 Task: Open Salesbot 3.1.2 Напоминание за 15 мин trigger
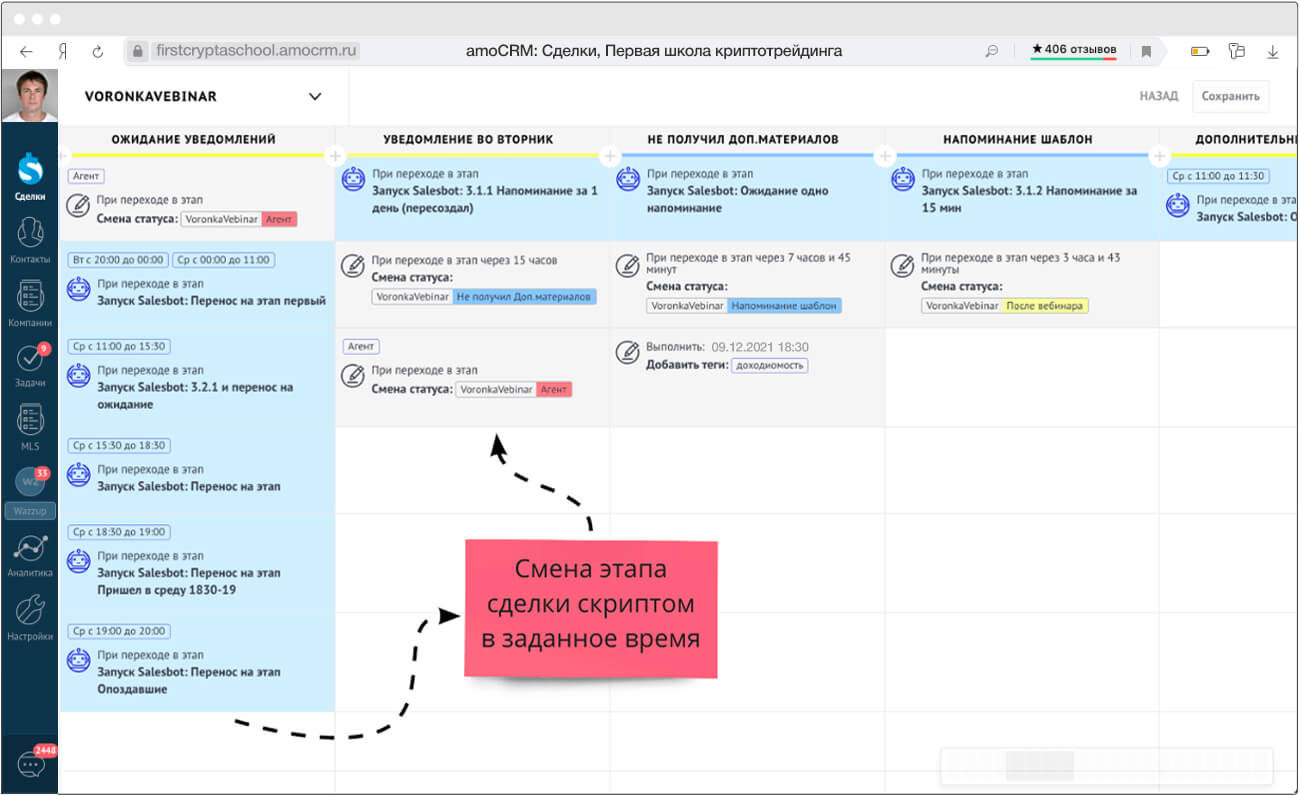pyautogui.click(x=1022, y=198)
